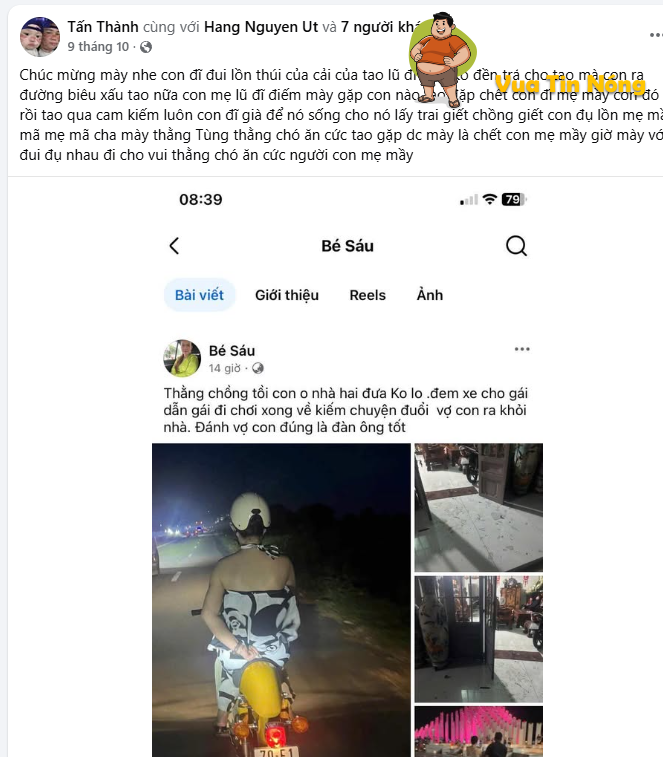663x757 pixels.
Task: Click the battery indicator showing 79
Action: [514, 199]
